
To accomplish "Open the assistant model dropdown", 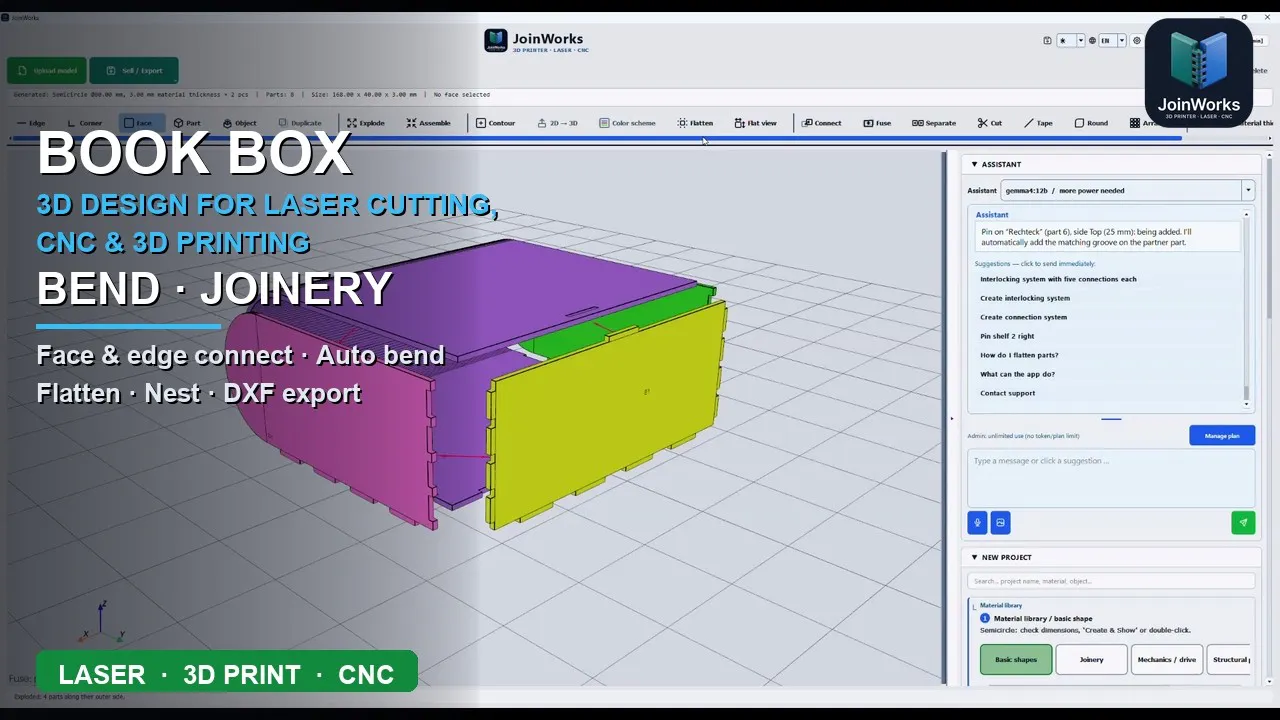I will click(x=1248, y=190).
